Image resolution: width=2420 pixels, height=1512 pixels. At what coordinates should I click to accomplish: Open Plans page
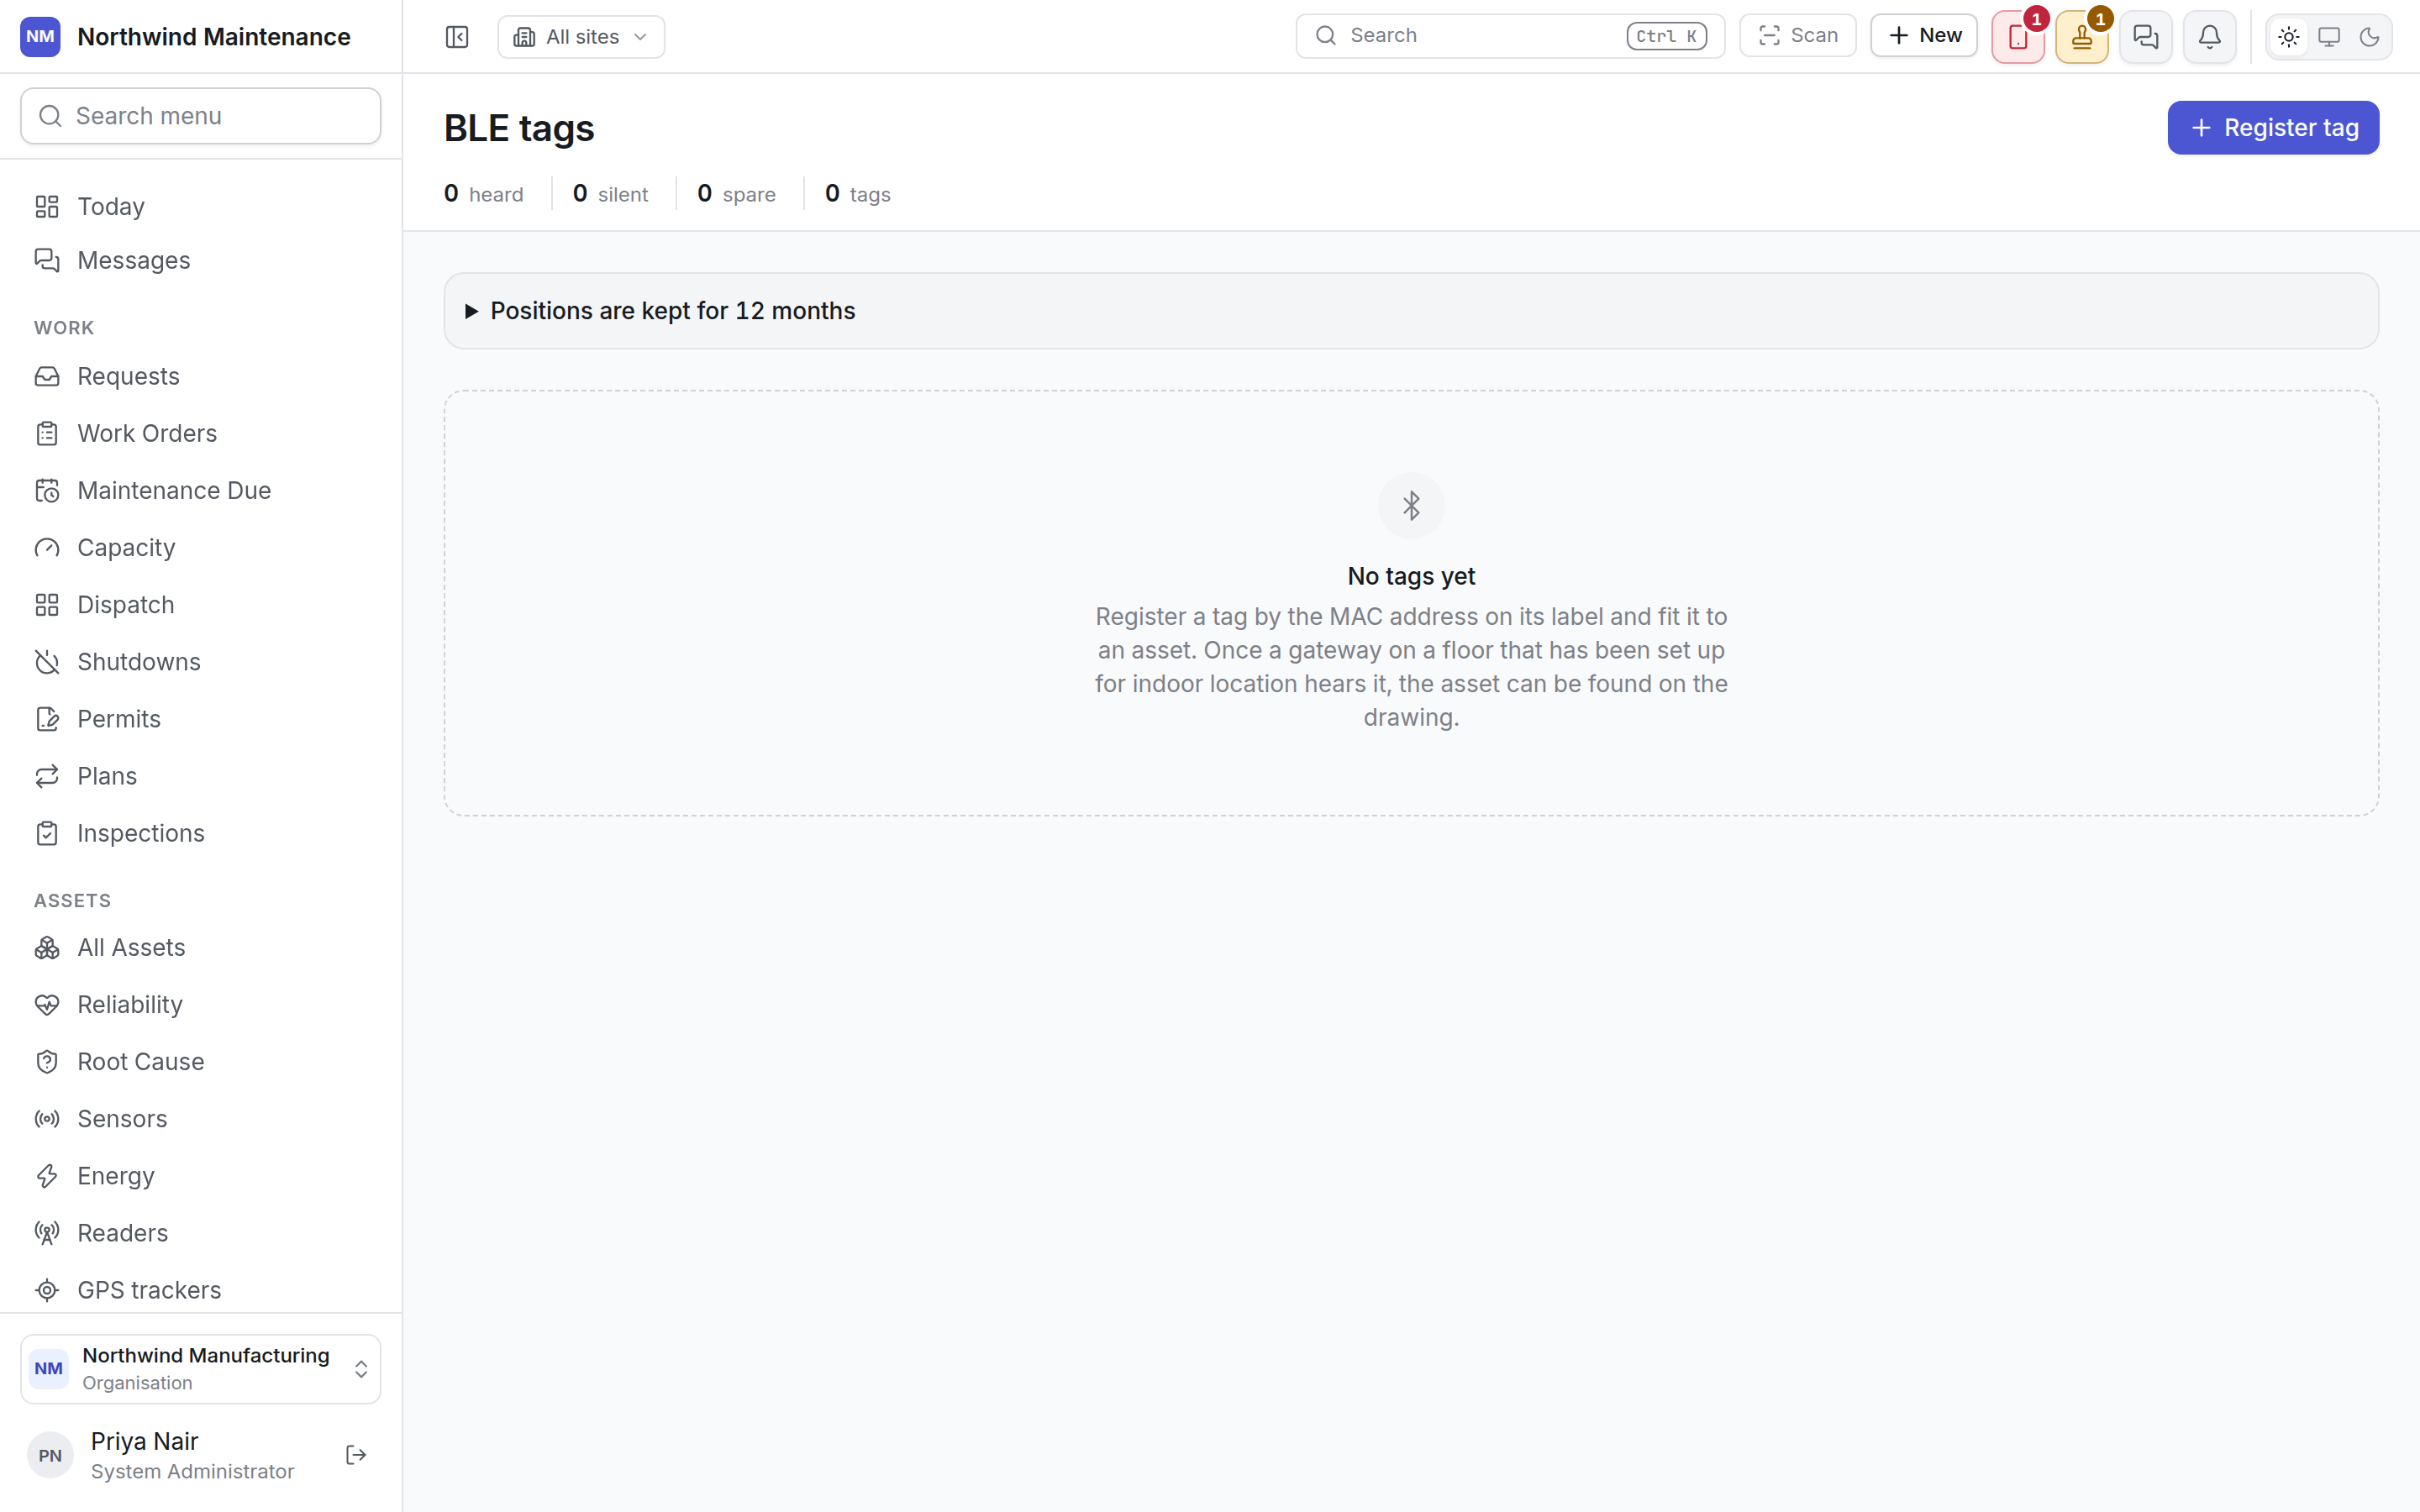pos(201,776)
